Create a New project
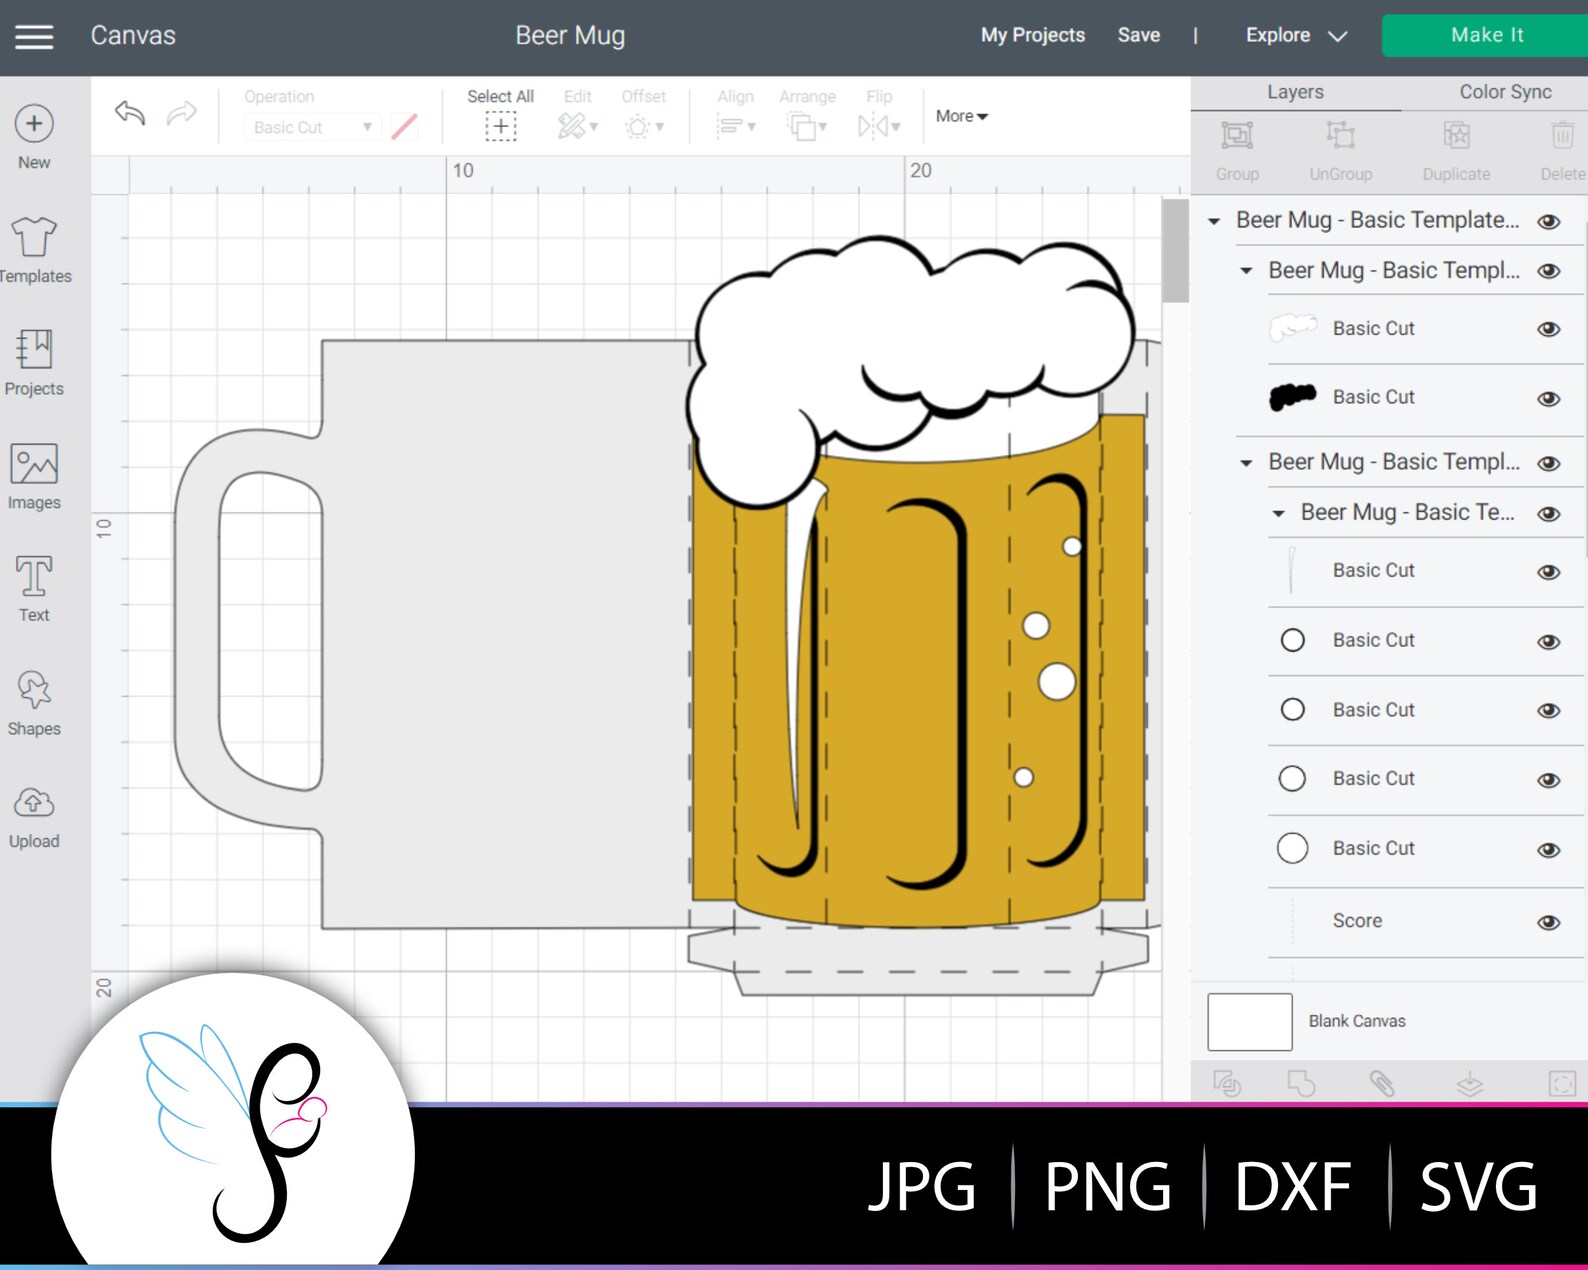 [34, 137]
